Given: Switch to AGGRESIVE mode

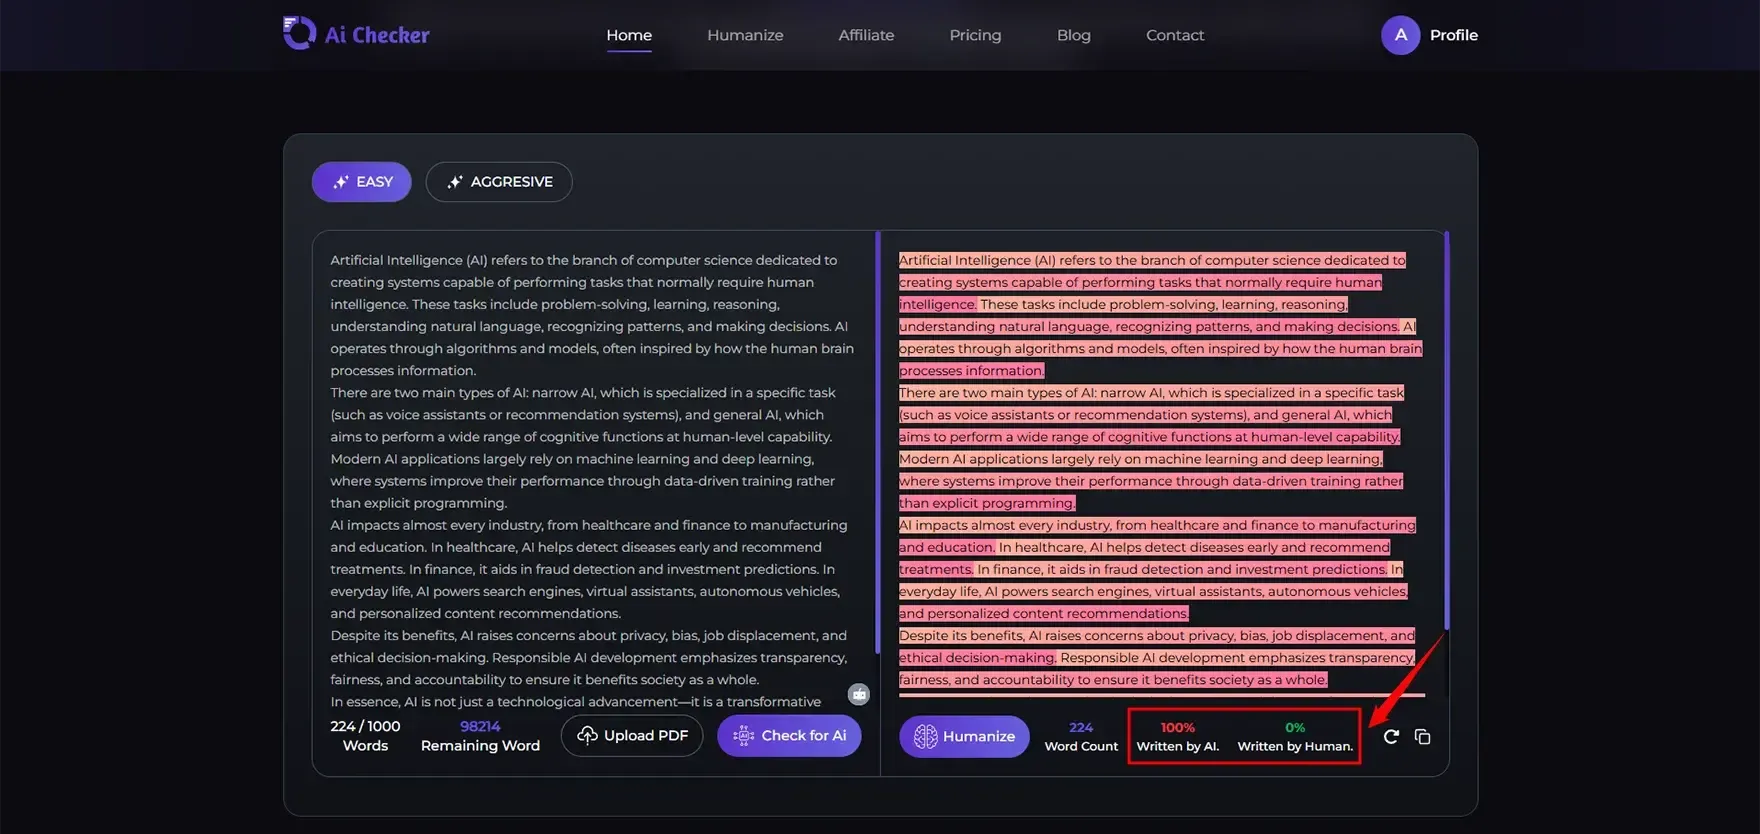Looking at the screenshot, I should click(x=499, y=182).
